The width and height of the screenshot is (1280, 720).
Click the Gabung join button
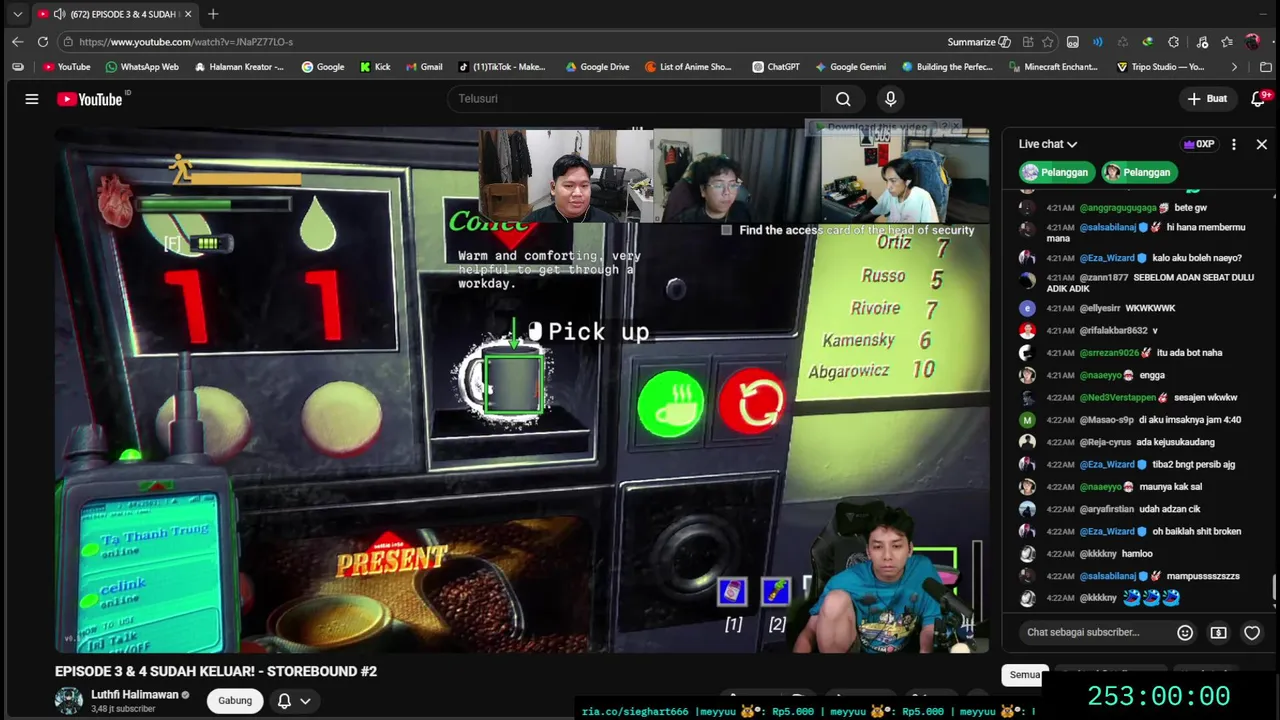point(235,700)
